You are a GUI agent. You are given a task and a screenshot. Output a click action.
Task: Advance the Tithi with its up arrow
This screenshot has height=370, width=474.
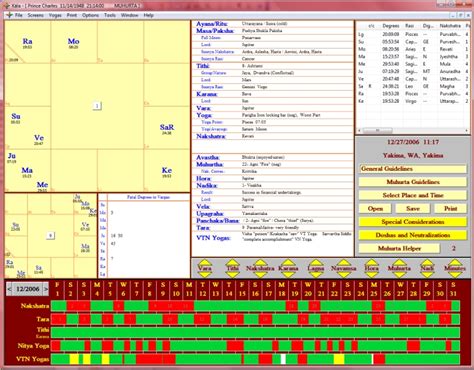coord(232,262)
